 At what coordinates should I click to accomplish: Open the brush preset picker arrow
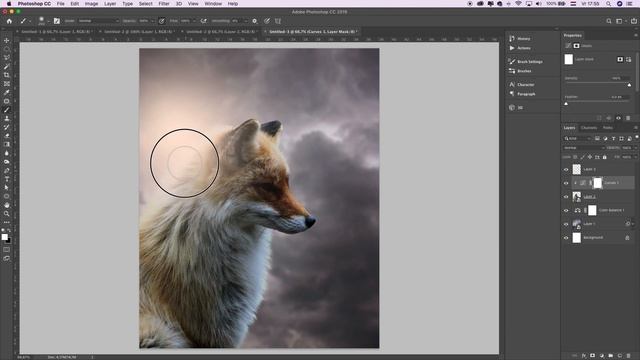pyautogui.click(x=48, y=21)
